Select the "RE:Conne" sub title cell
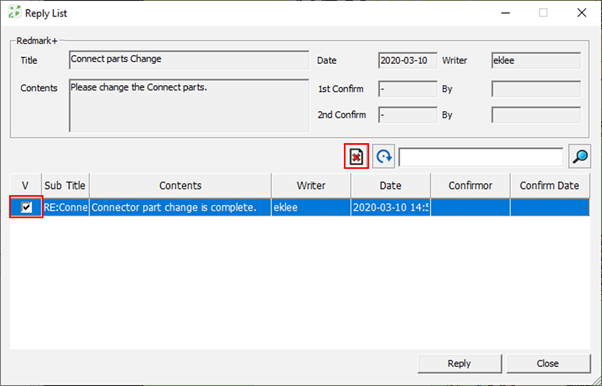 [66, 207]
